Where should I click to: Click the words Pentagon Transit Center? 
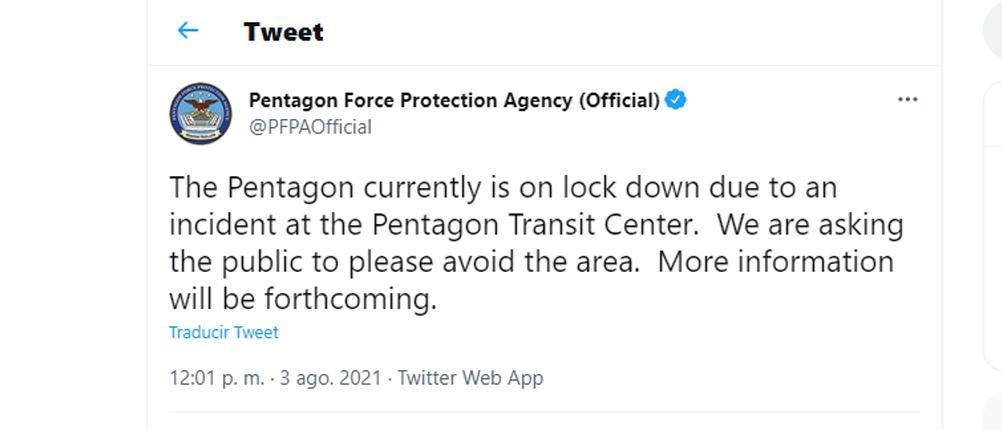[x=532, y=225]
